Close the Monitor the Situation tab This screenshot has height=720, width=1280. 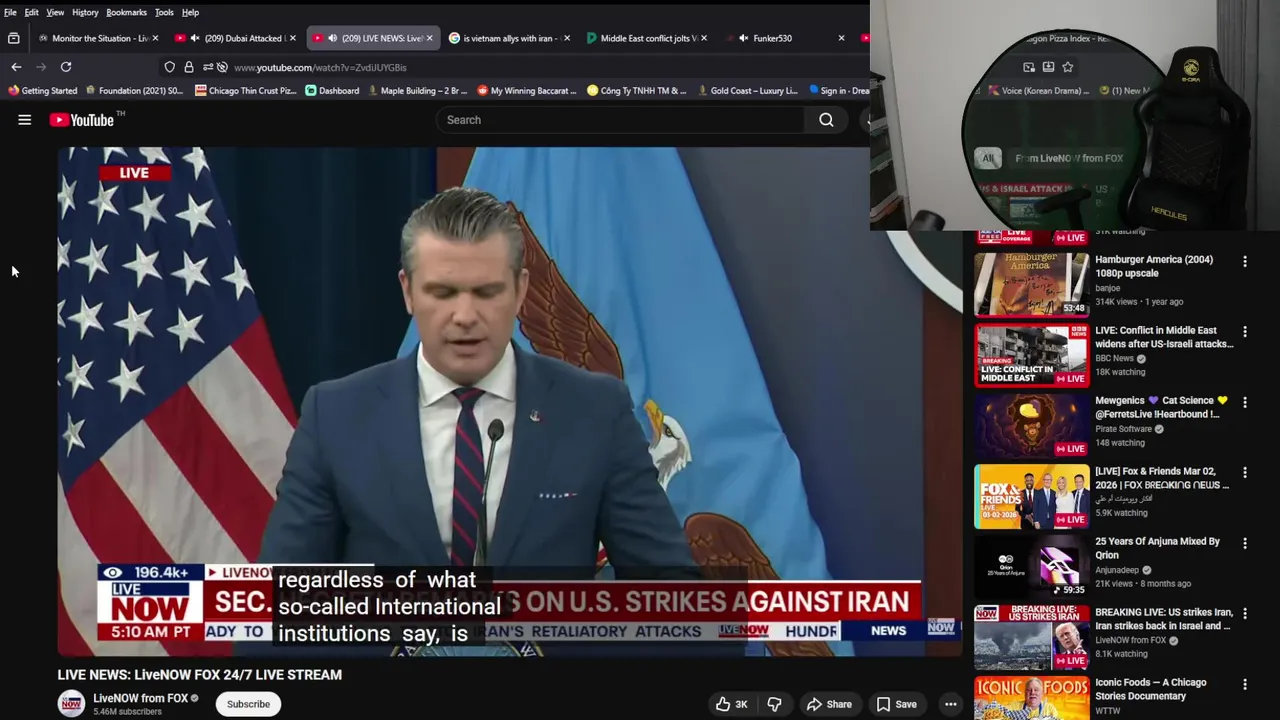click(x=155, y=38)
